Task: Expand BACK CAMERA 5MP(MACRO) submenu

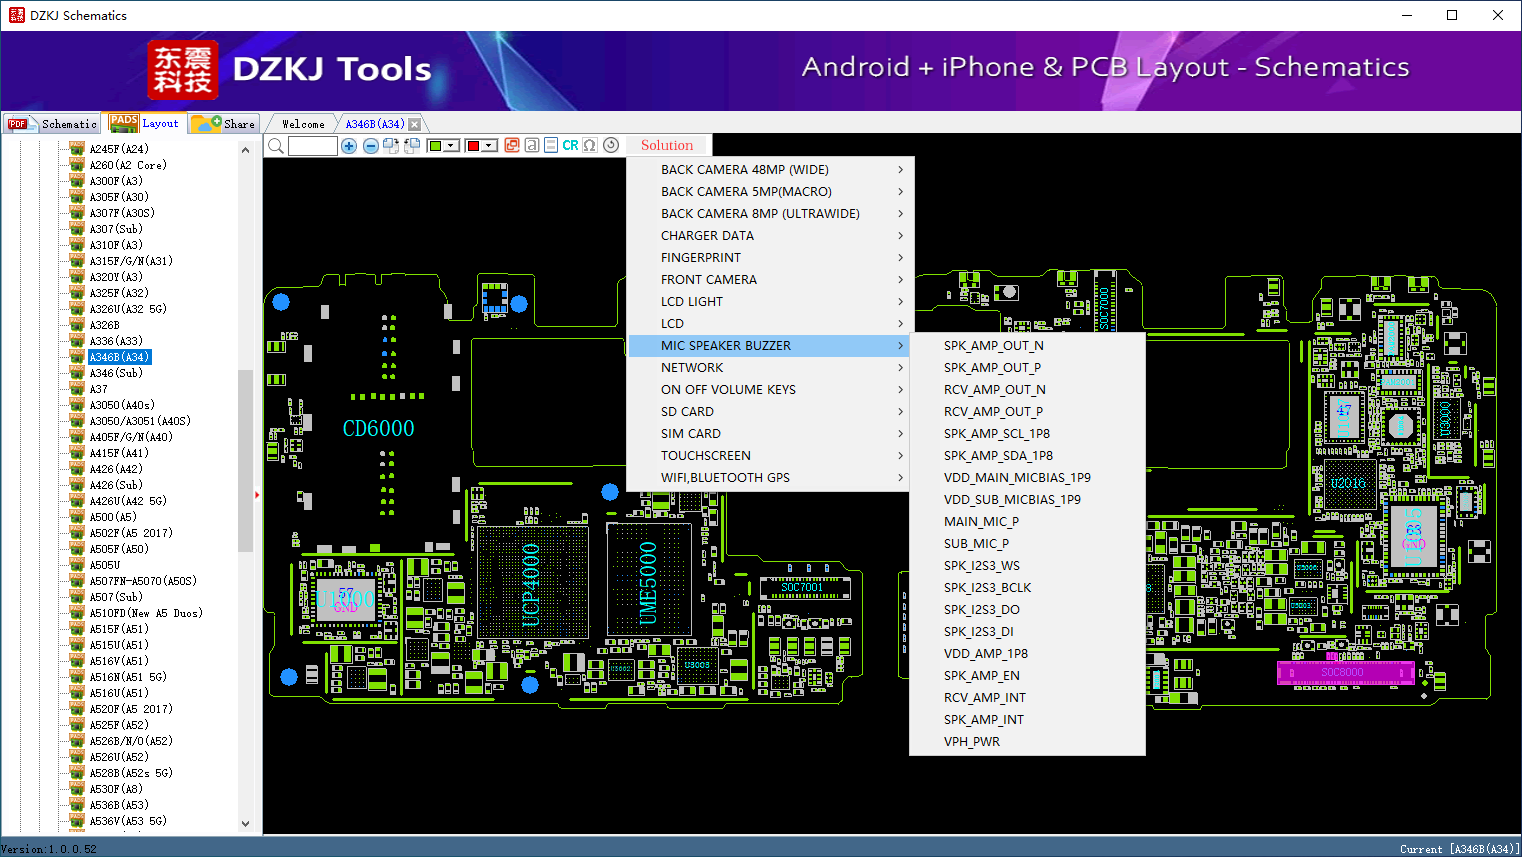Action: click(x=769, y=192)
